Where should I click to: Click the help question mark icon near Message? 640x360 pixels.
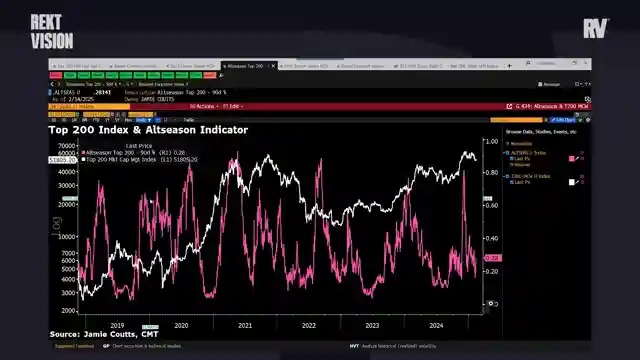(586, 84)
